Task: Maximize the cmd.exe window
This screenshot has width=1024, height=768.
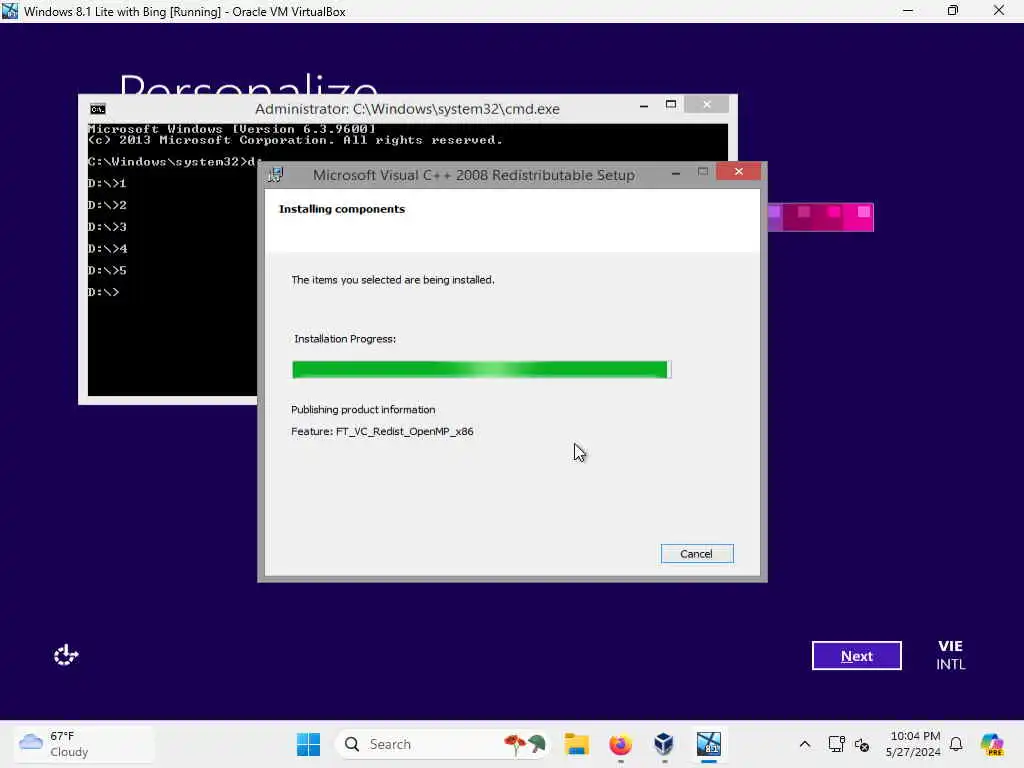Action: point(671,104)
